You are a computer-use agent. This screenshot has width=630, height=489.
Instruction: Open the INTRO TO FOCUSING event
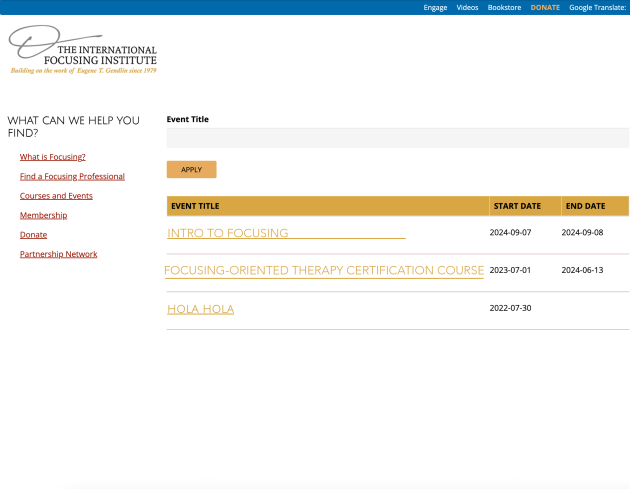pyautogui.click(x=228, y=233)
